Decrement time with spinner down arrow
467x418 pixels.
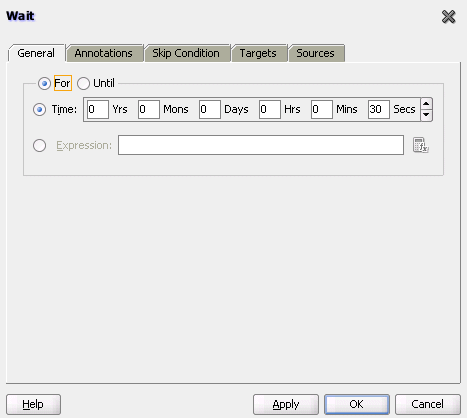click(426, 115)
